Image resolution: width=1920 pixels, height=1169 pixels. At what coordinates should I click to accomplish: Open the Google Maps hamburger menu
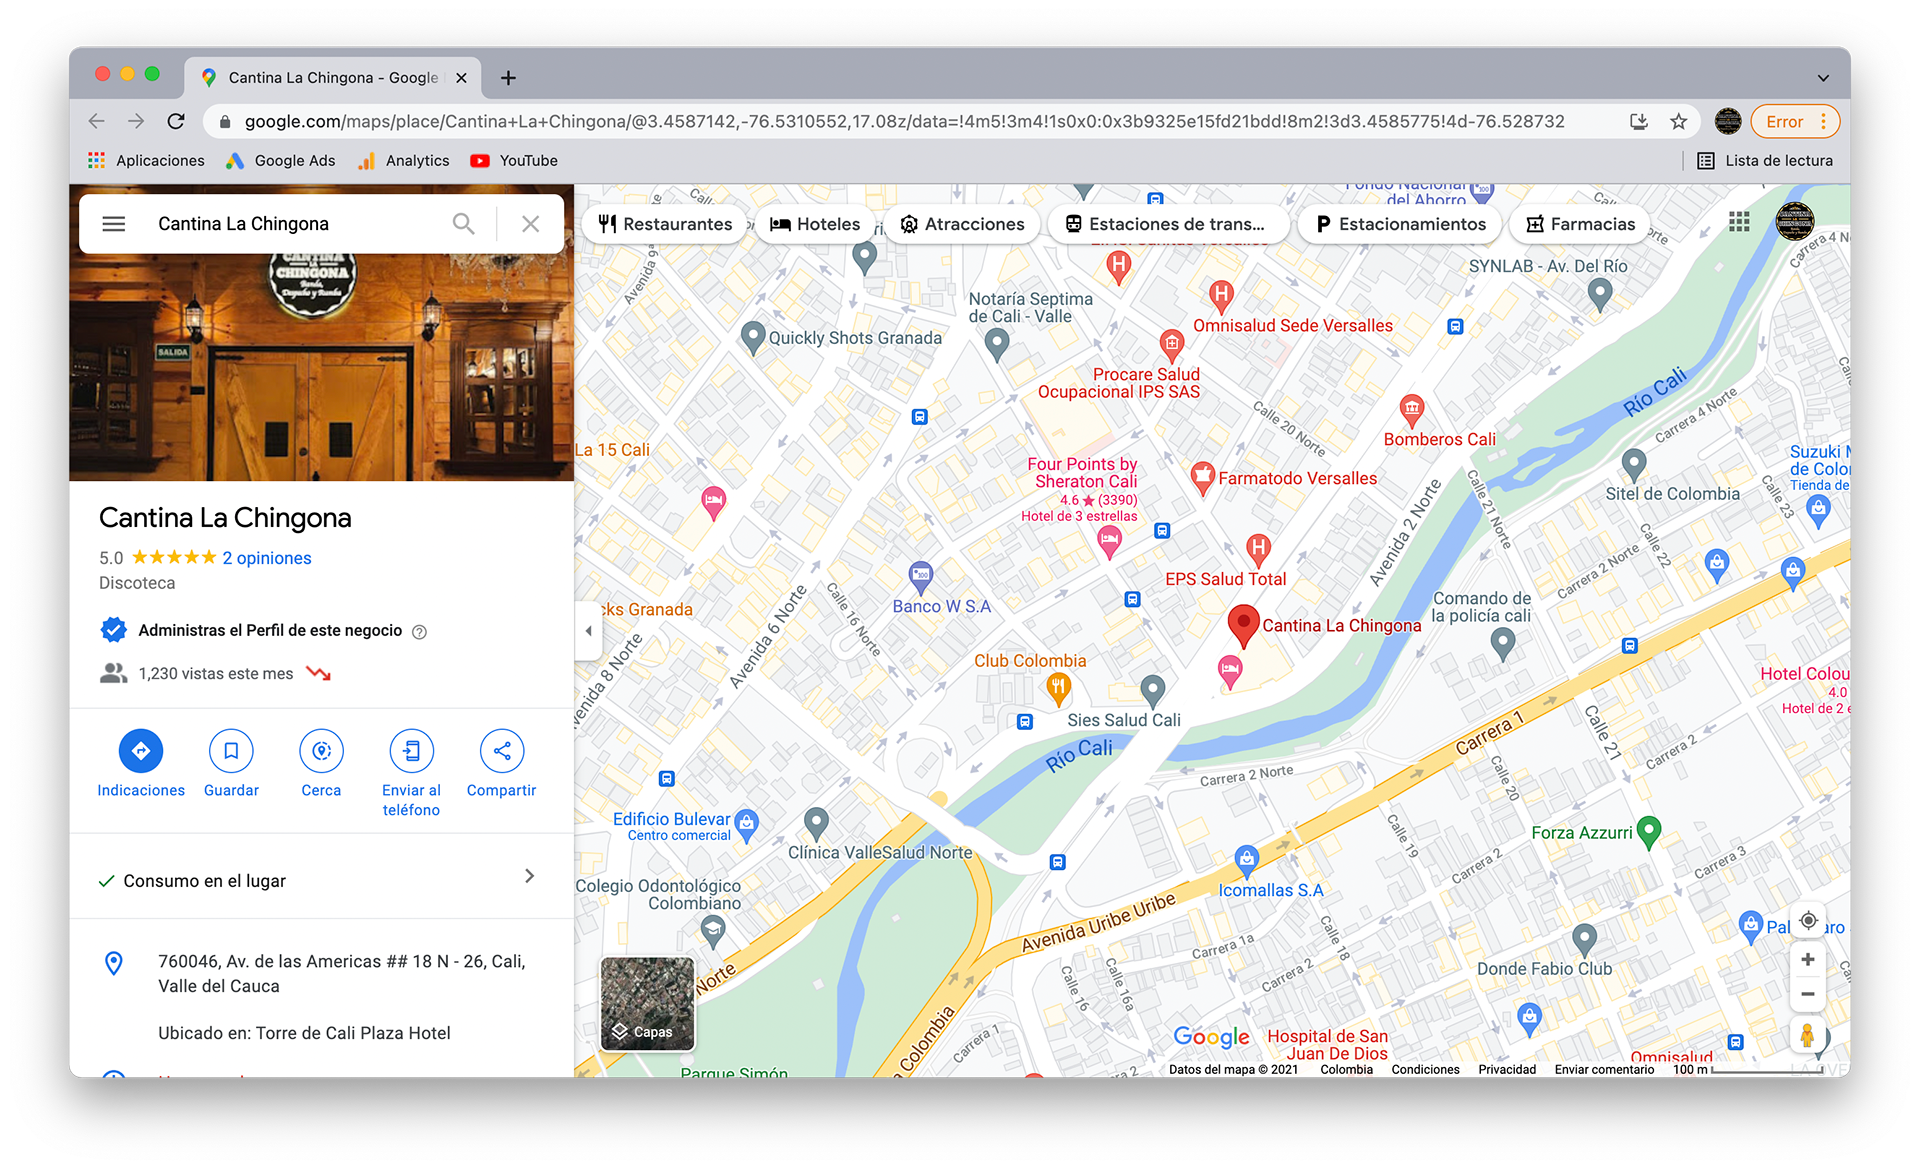pos(114,224)
